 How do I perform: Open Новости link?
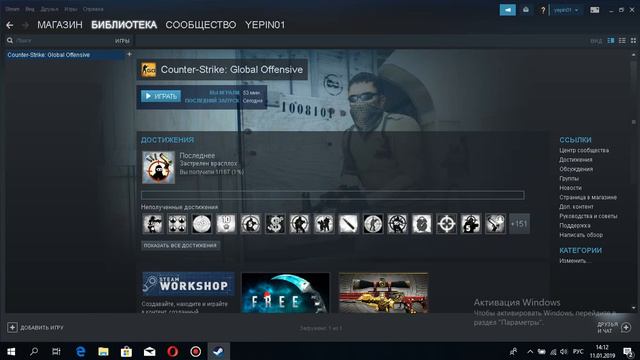570,188
